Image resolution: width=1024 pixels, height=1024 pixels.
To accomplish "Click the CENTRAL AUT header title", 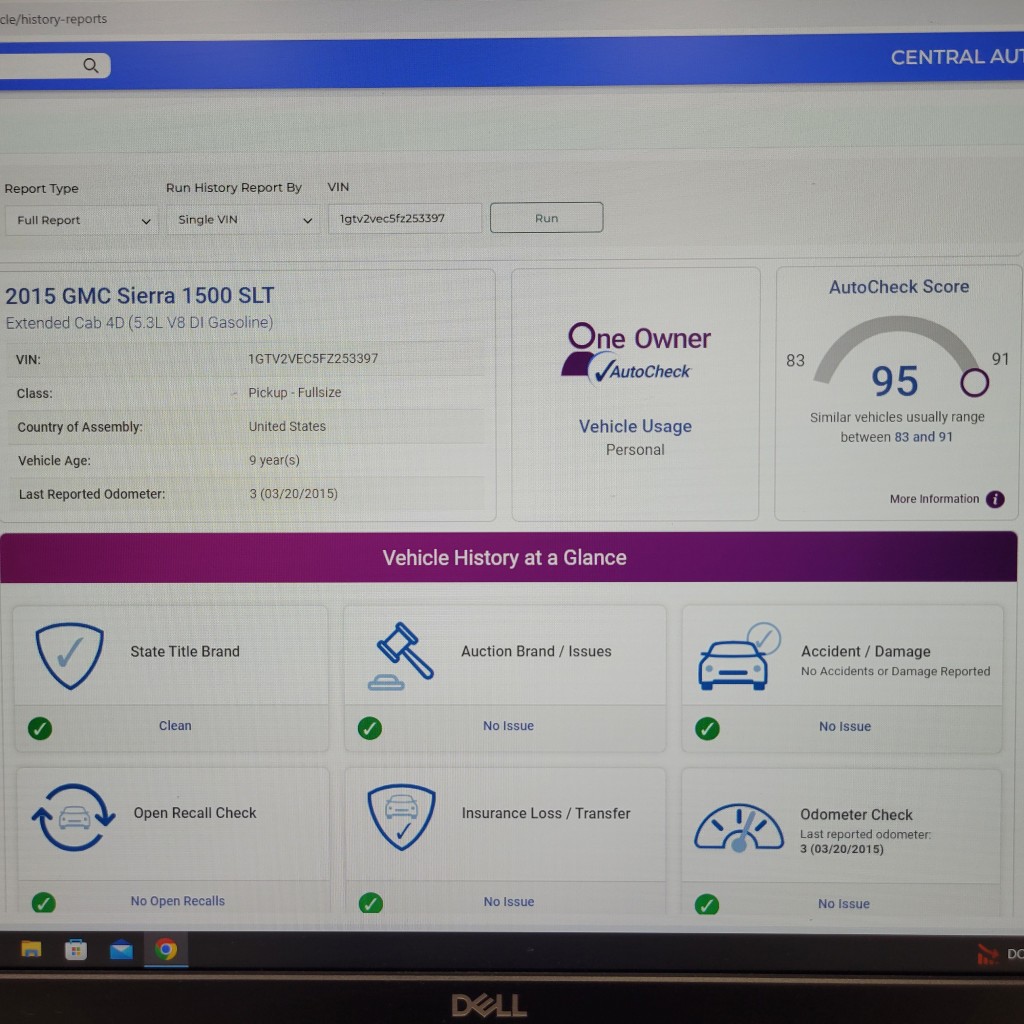I will 957,57.
